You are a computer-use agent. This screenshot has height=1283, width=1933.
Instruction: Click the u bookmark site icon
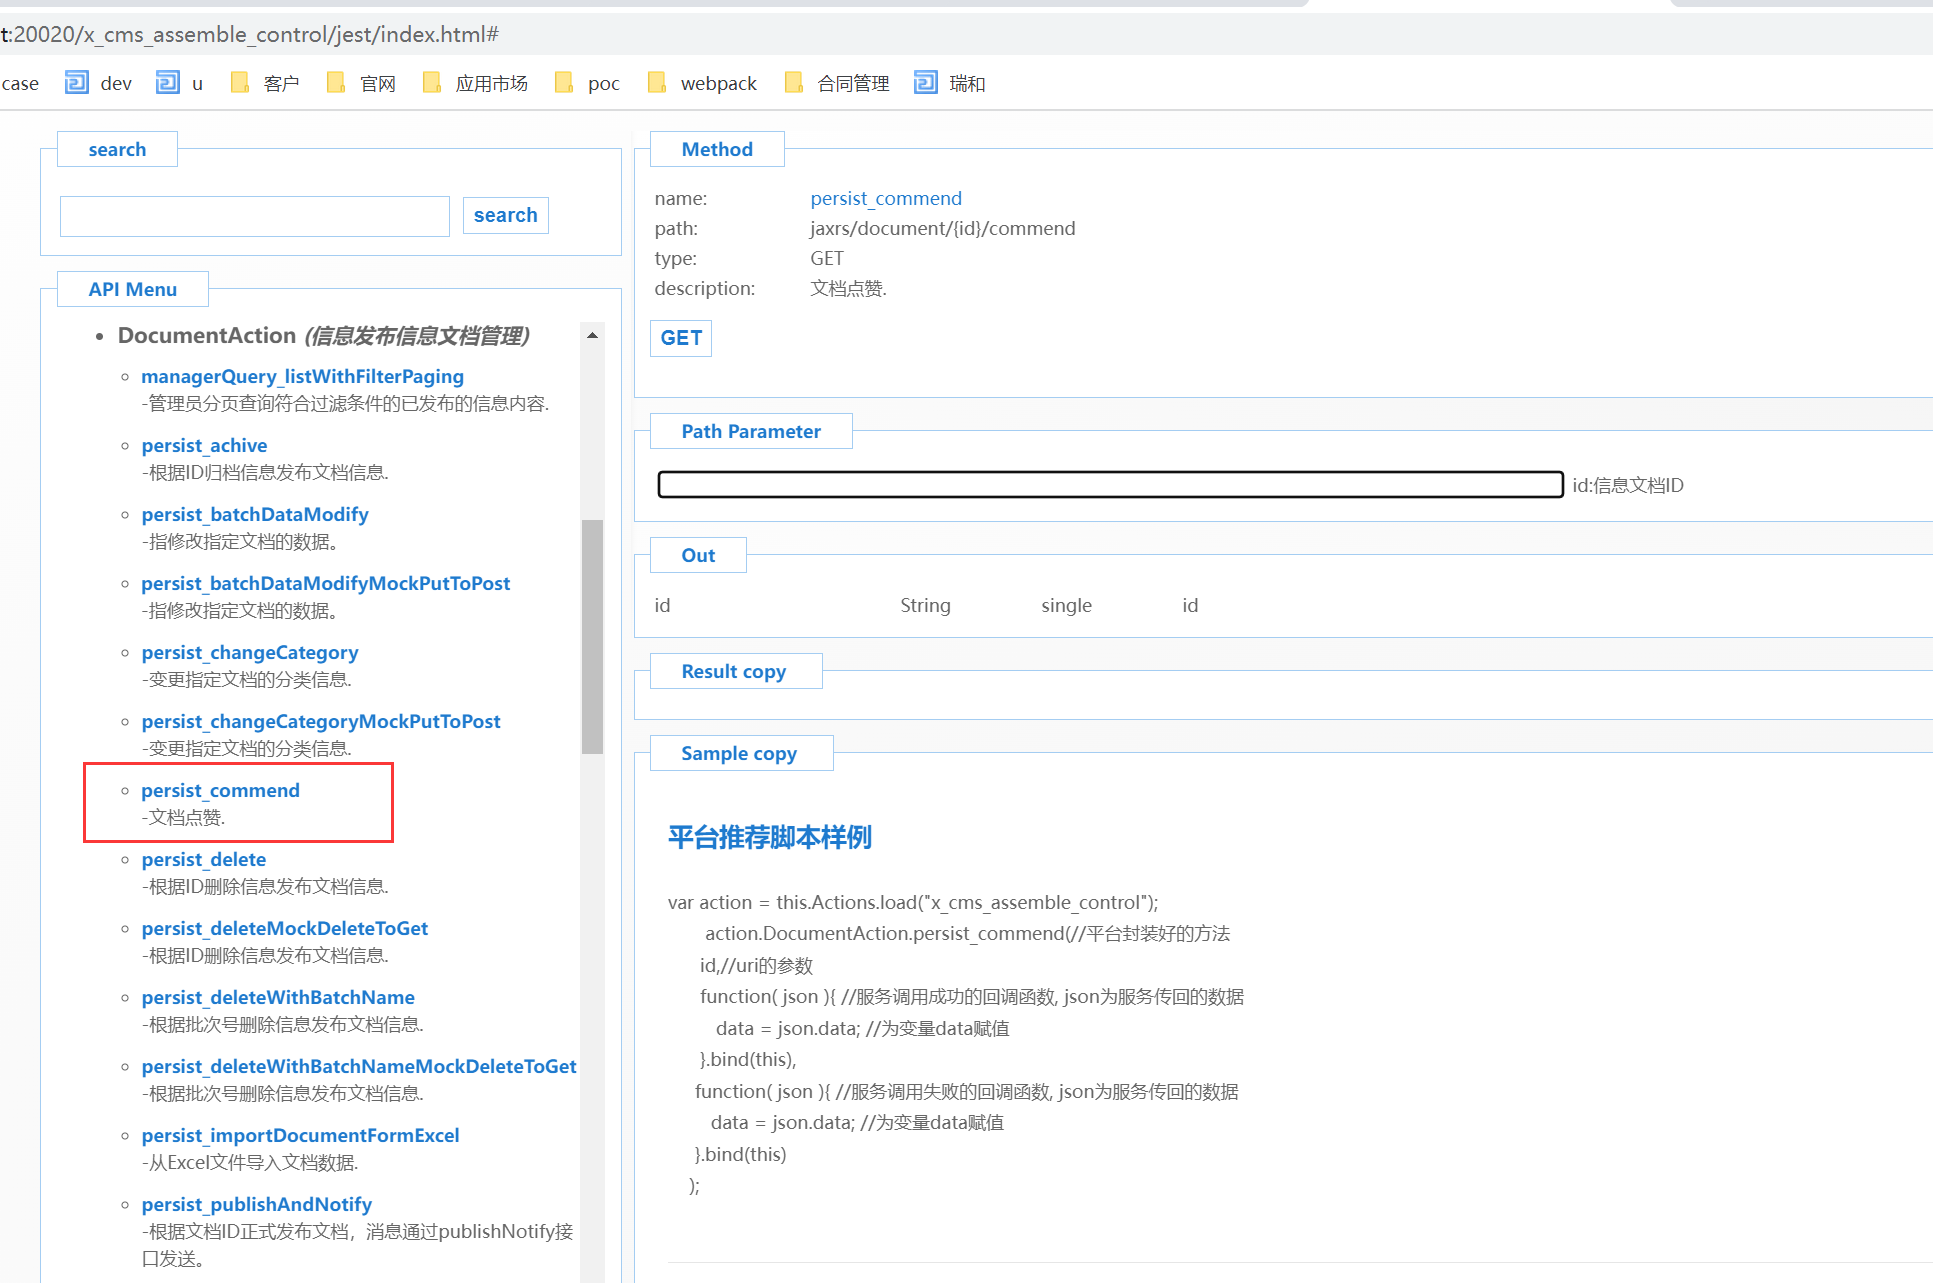click(x=168, y=83)
